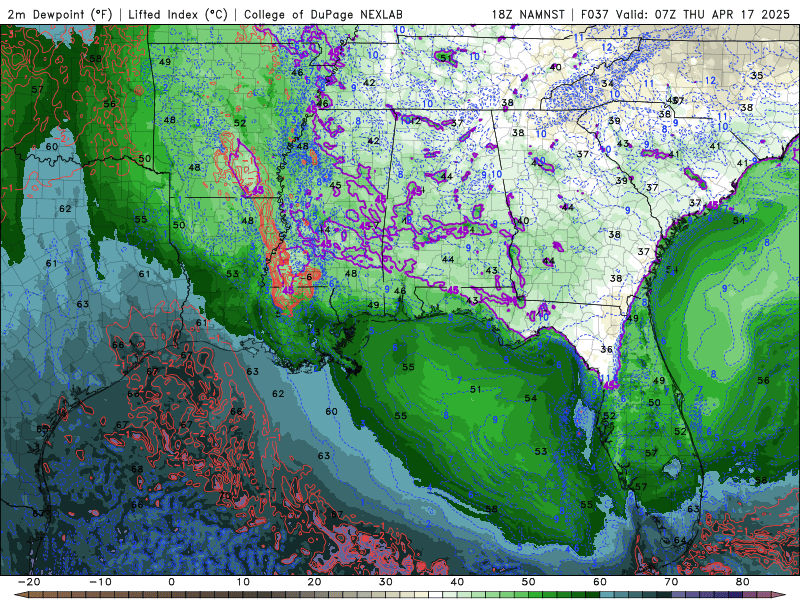Click the left end arrow of the color bar
The image size is (800, 600).
point(20,594)
